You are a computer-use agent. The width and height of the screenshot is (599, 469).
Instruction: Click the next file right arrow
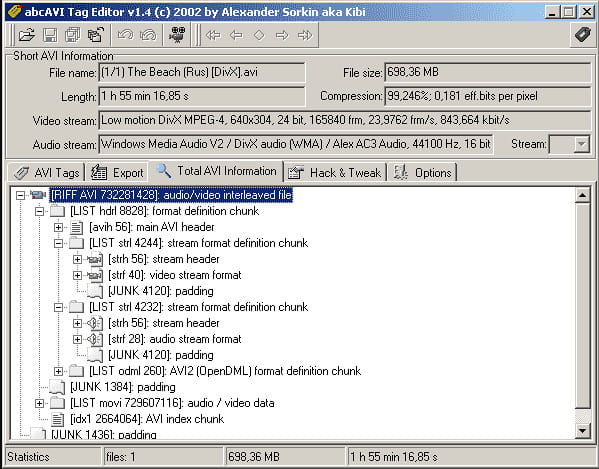coord(282,36)
